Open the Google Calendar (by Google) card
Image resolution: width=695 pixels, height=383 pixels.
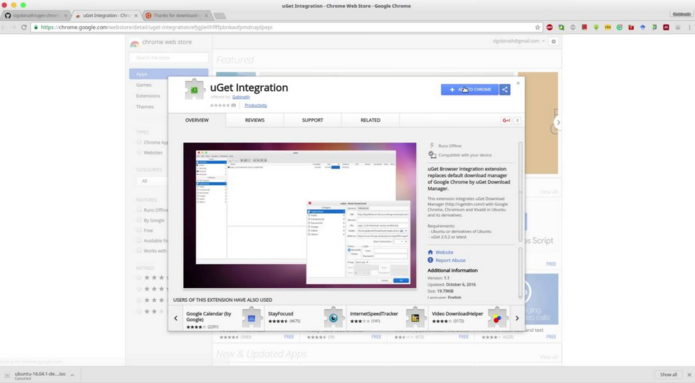[223, 318]
